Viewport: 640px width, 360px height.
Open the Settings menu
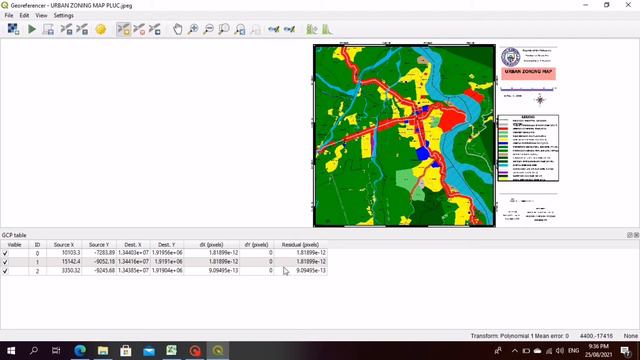tap(64, 16)
